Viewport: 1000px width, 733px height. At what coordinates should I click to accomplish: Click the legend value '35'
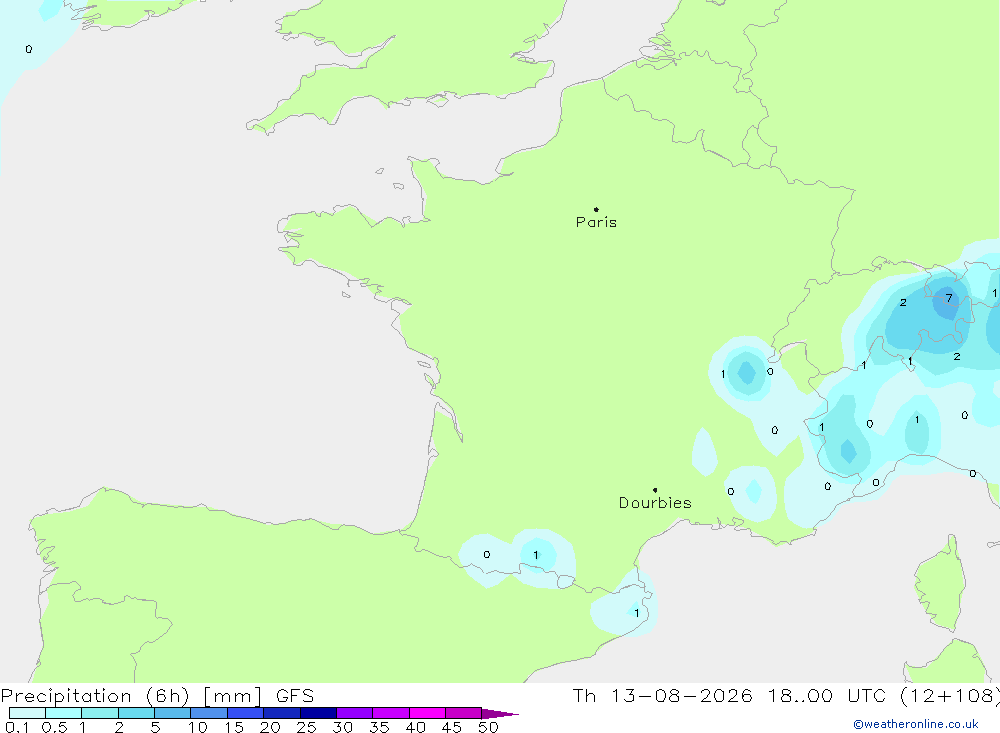379,727
